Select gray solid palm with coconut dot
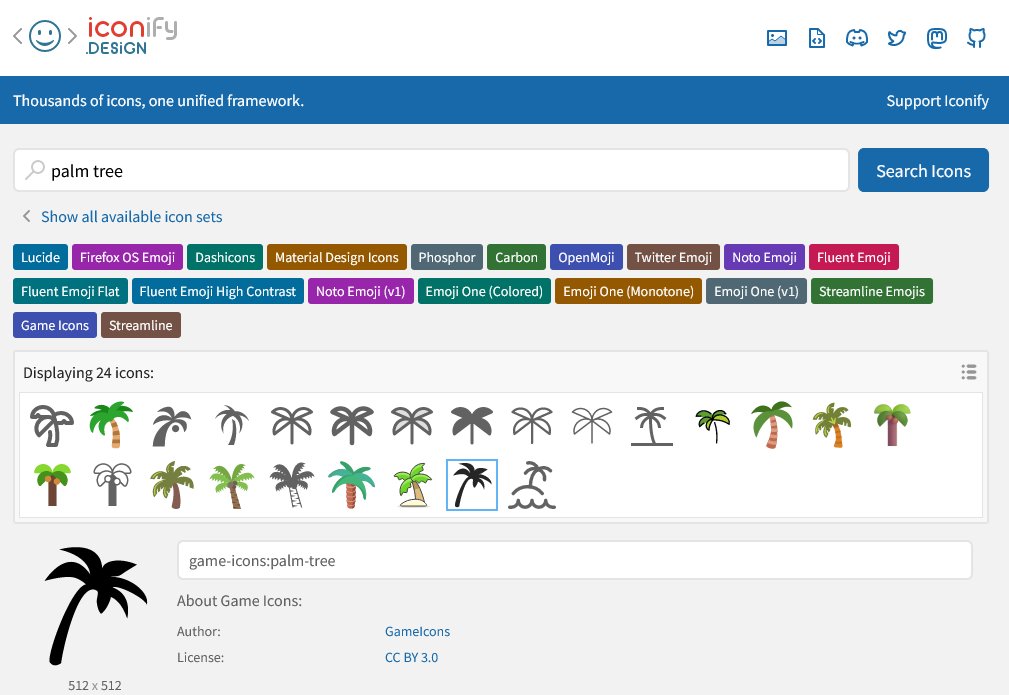This screenshot has height=695, width=1009. 172,426
